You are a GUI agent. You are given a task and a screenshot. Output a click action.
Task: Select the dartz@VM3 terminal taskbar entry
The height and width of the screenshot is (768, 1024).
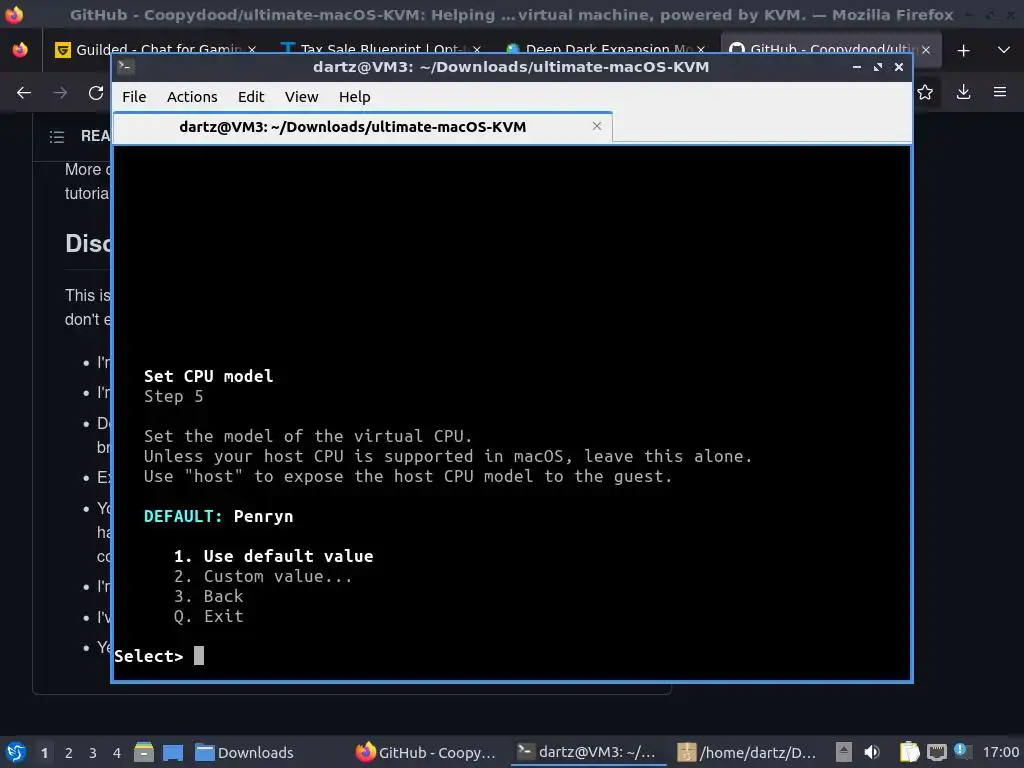pos(586,752)
